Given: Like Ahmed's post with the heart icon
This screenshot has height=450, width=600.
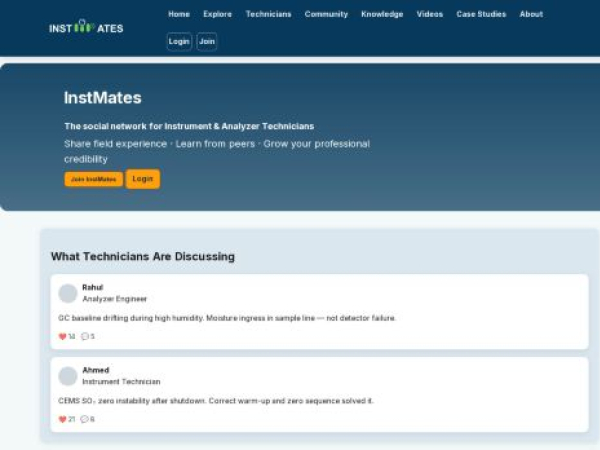Looking at the screenshot, I should (x=62, y=419).
